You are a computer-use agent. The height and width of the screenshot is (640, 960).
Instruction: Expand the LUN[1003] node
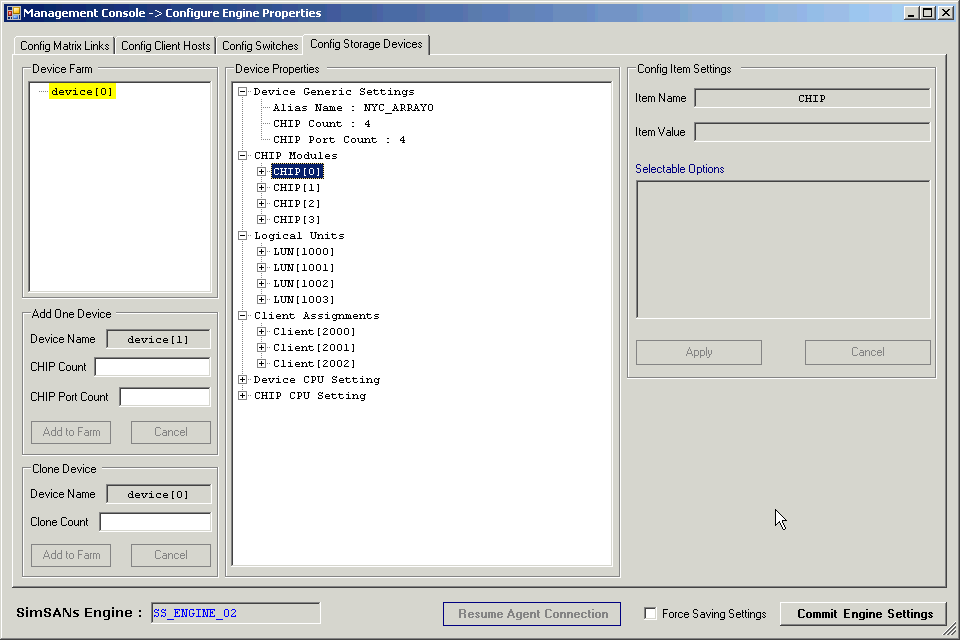point(261,299)
